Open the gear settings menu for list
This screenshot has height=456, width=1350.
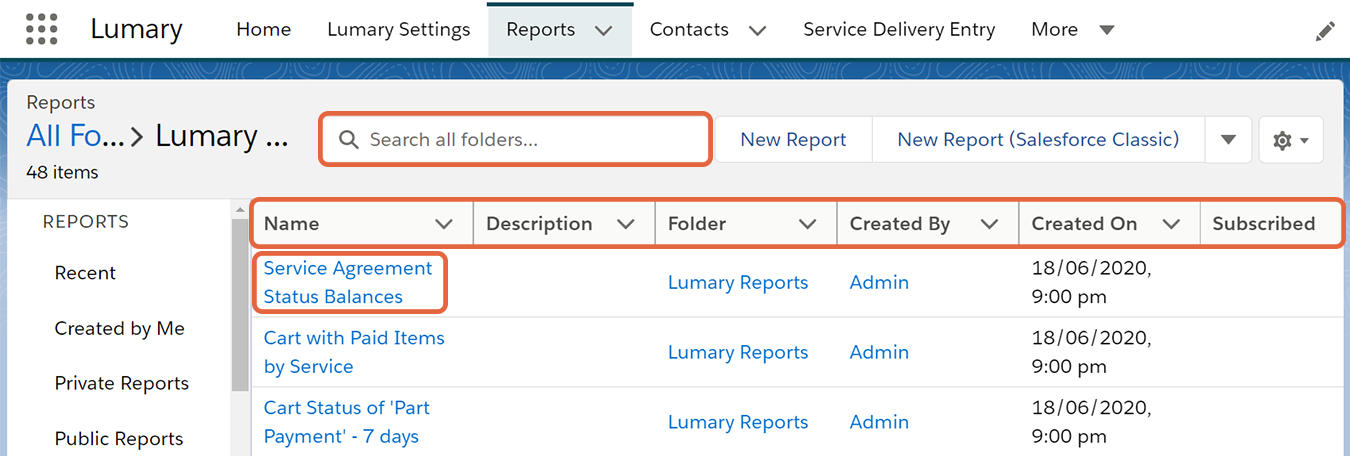tap(1291, 140)
